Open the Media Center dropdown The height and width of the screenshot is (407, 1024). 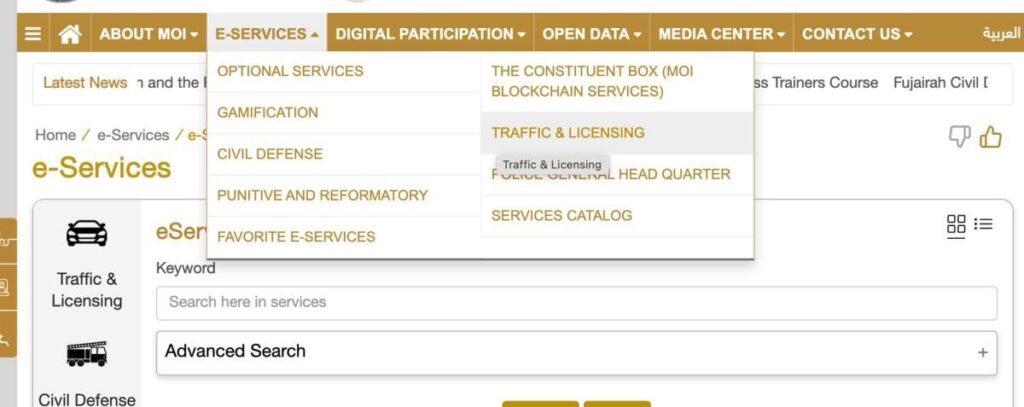722,34
